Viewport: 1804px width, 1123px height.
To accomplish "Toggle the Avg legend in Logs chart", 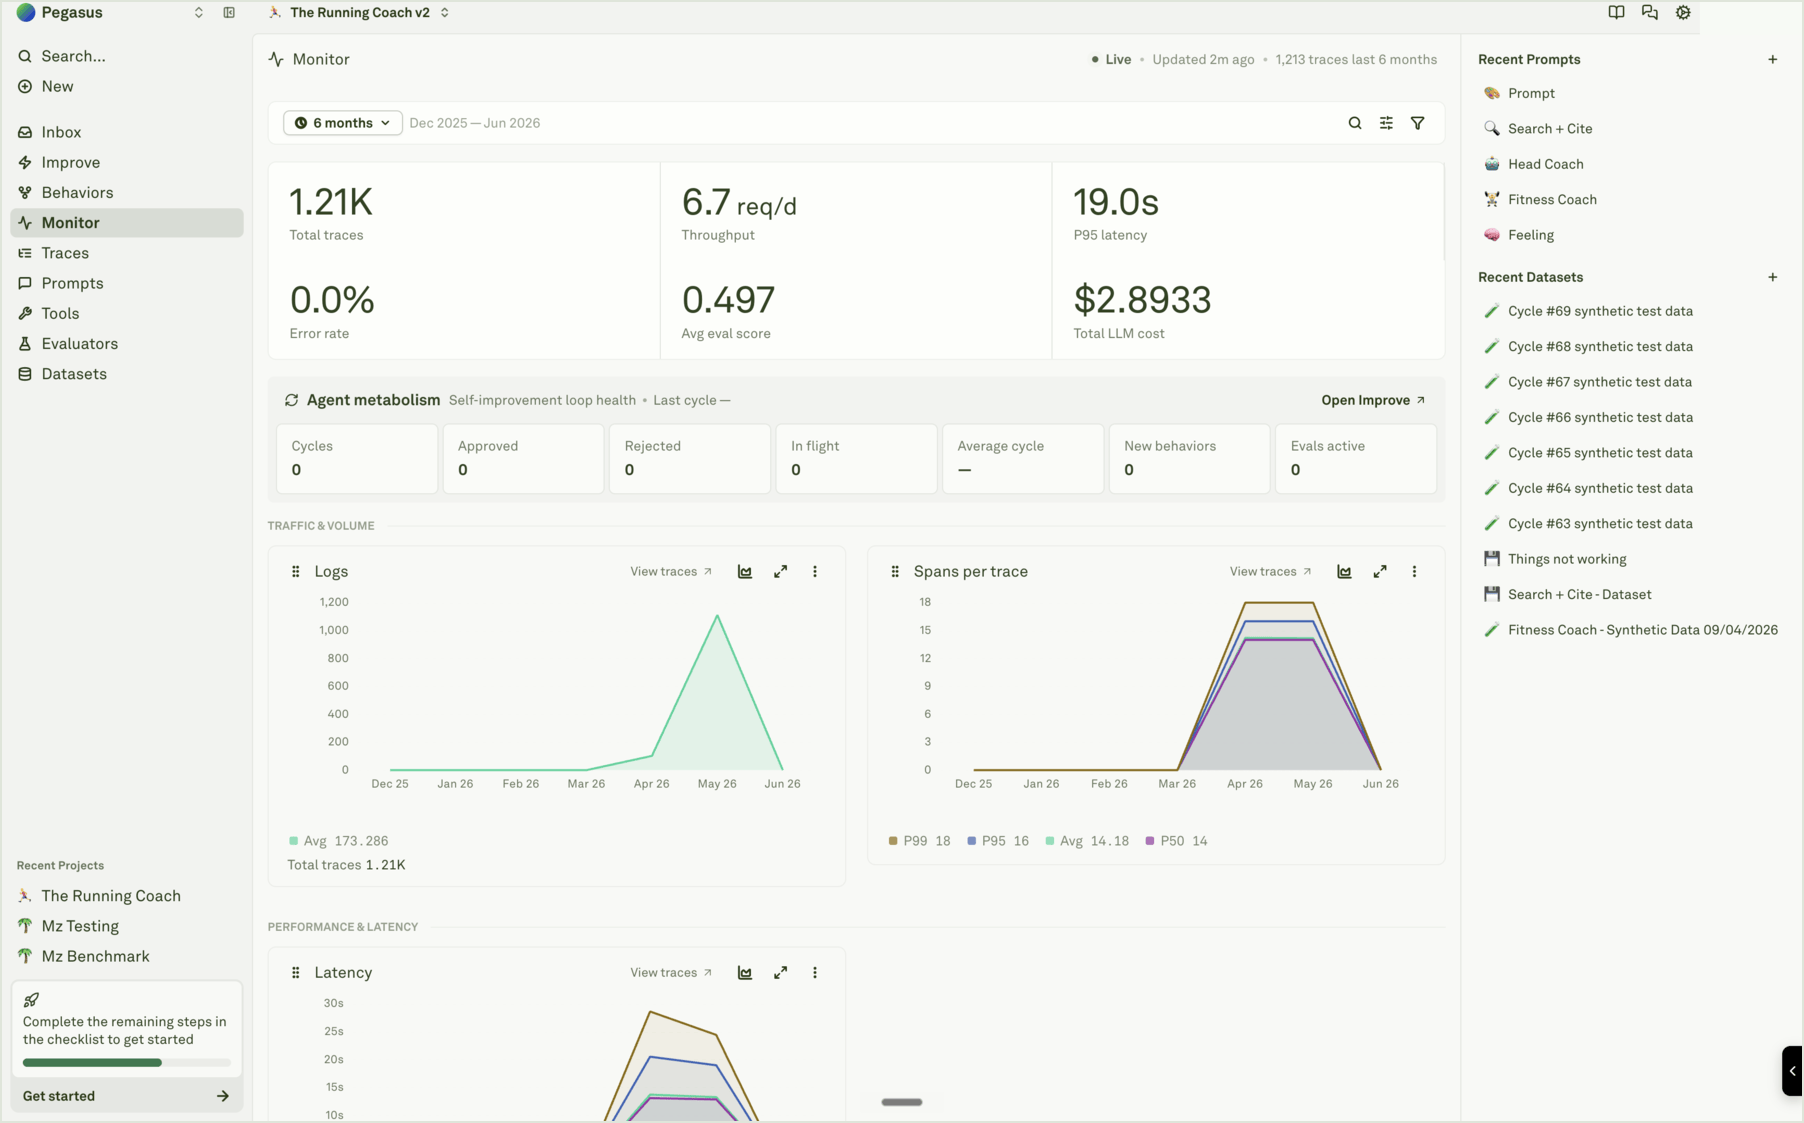I will tap(339, 841).
